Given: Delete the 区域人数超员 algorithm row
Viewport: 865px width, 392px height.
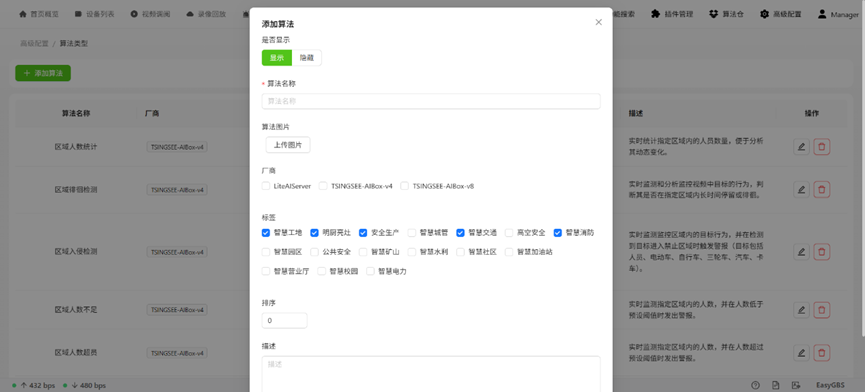Looking at the screenshot, I should (x=822, y=352).
